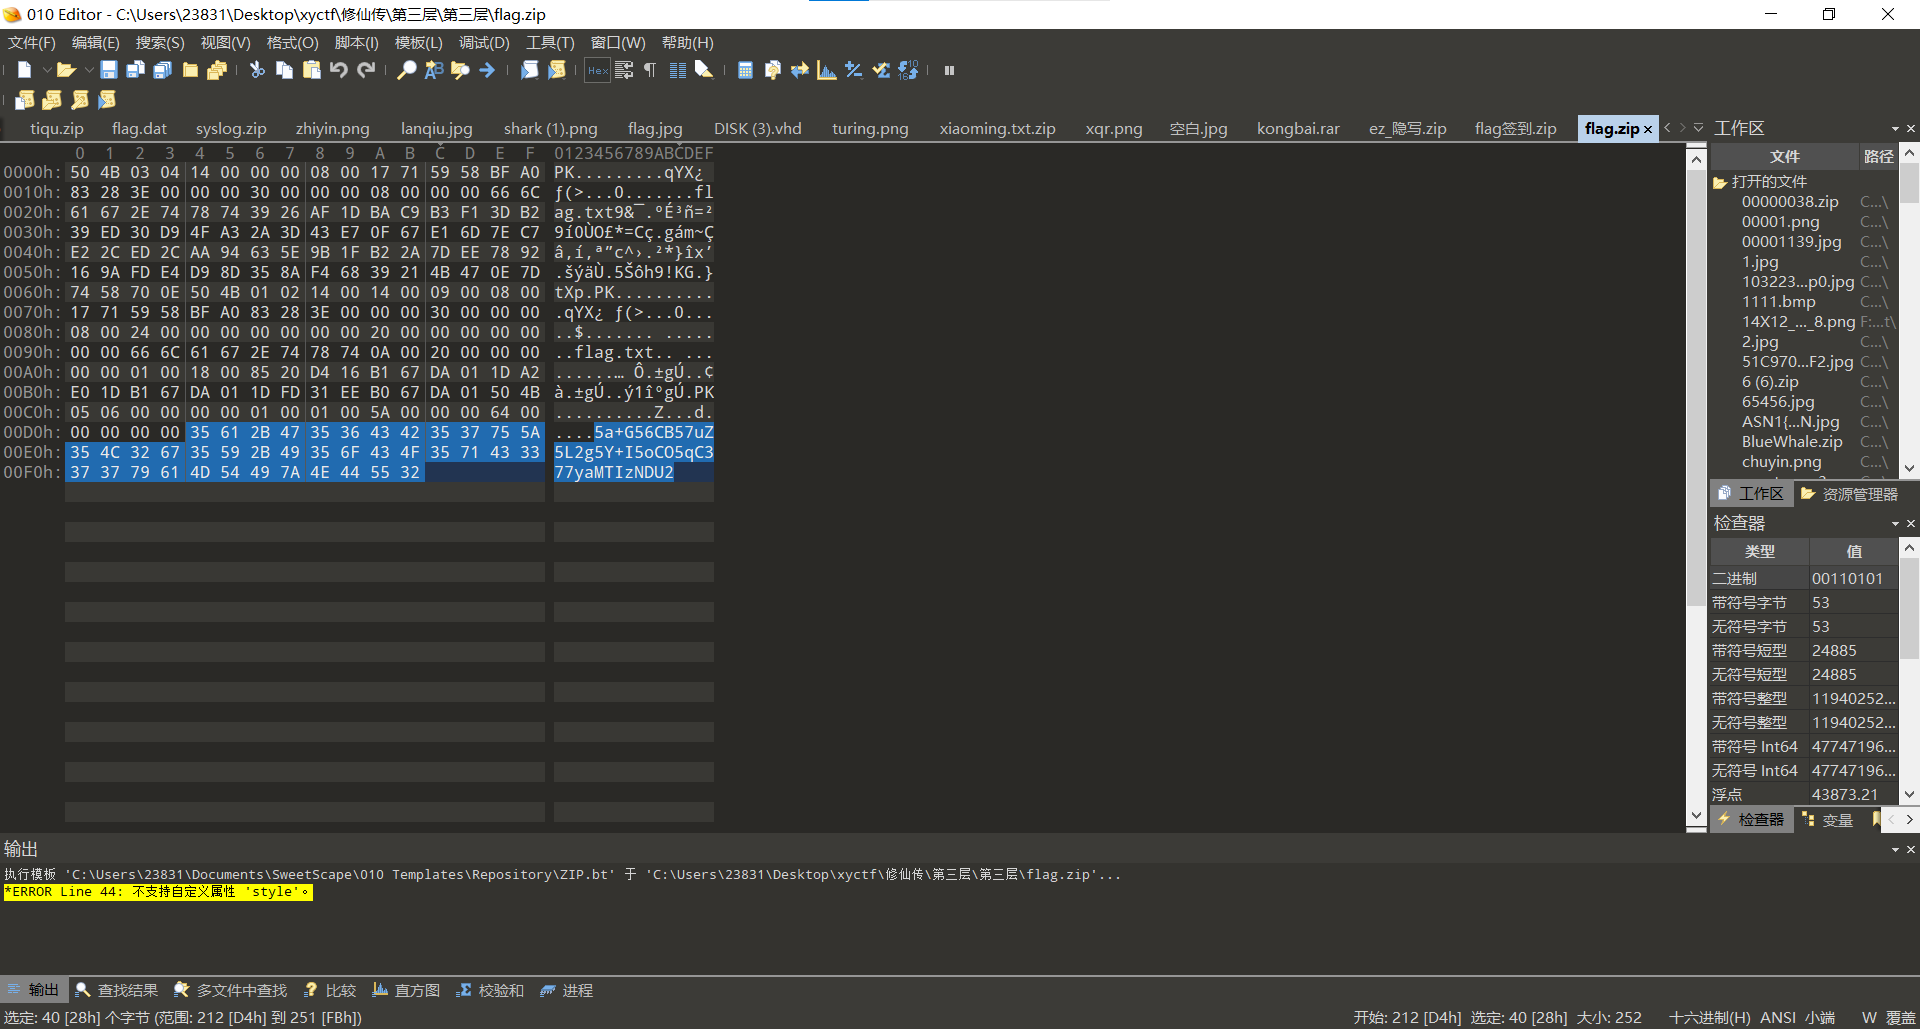Open Find with the magnifier icon
This screenshot has height=1029, width=1920.
coord(406,70)
